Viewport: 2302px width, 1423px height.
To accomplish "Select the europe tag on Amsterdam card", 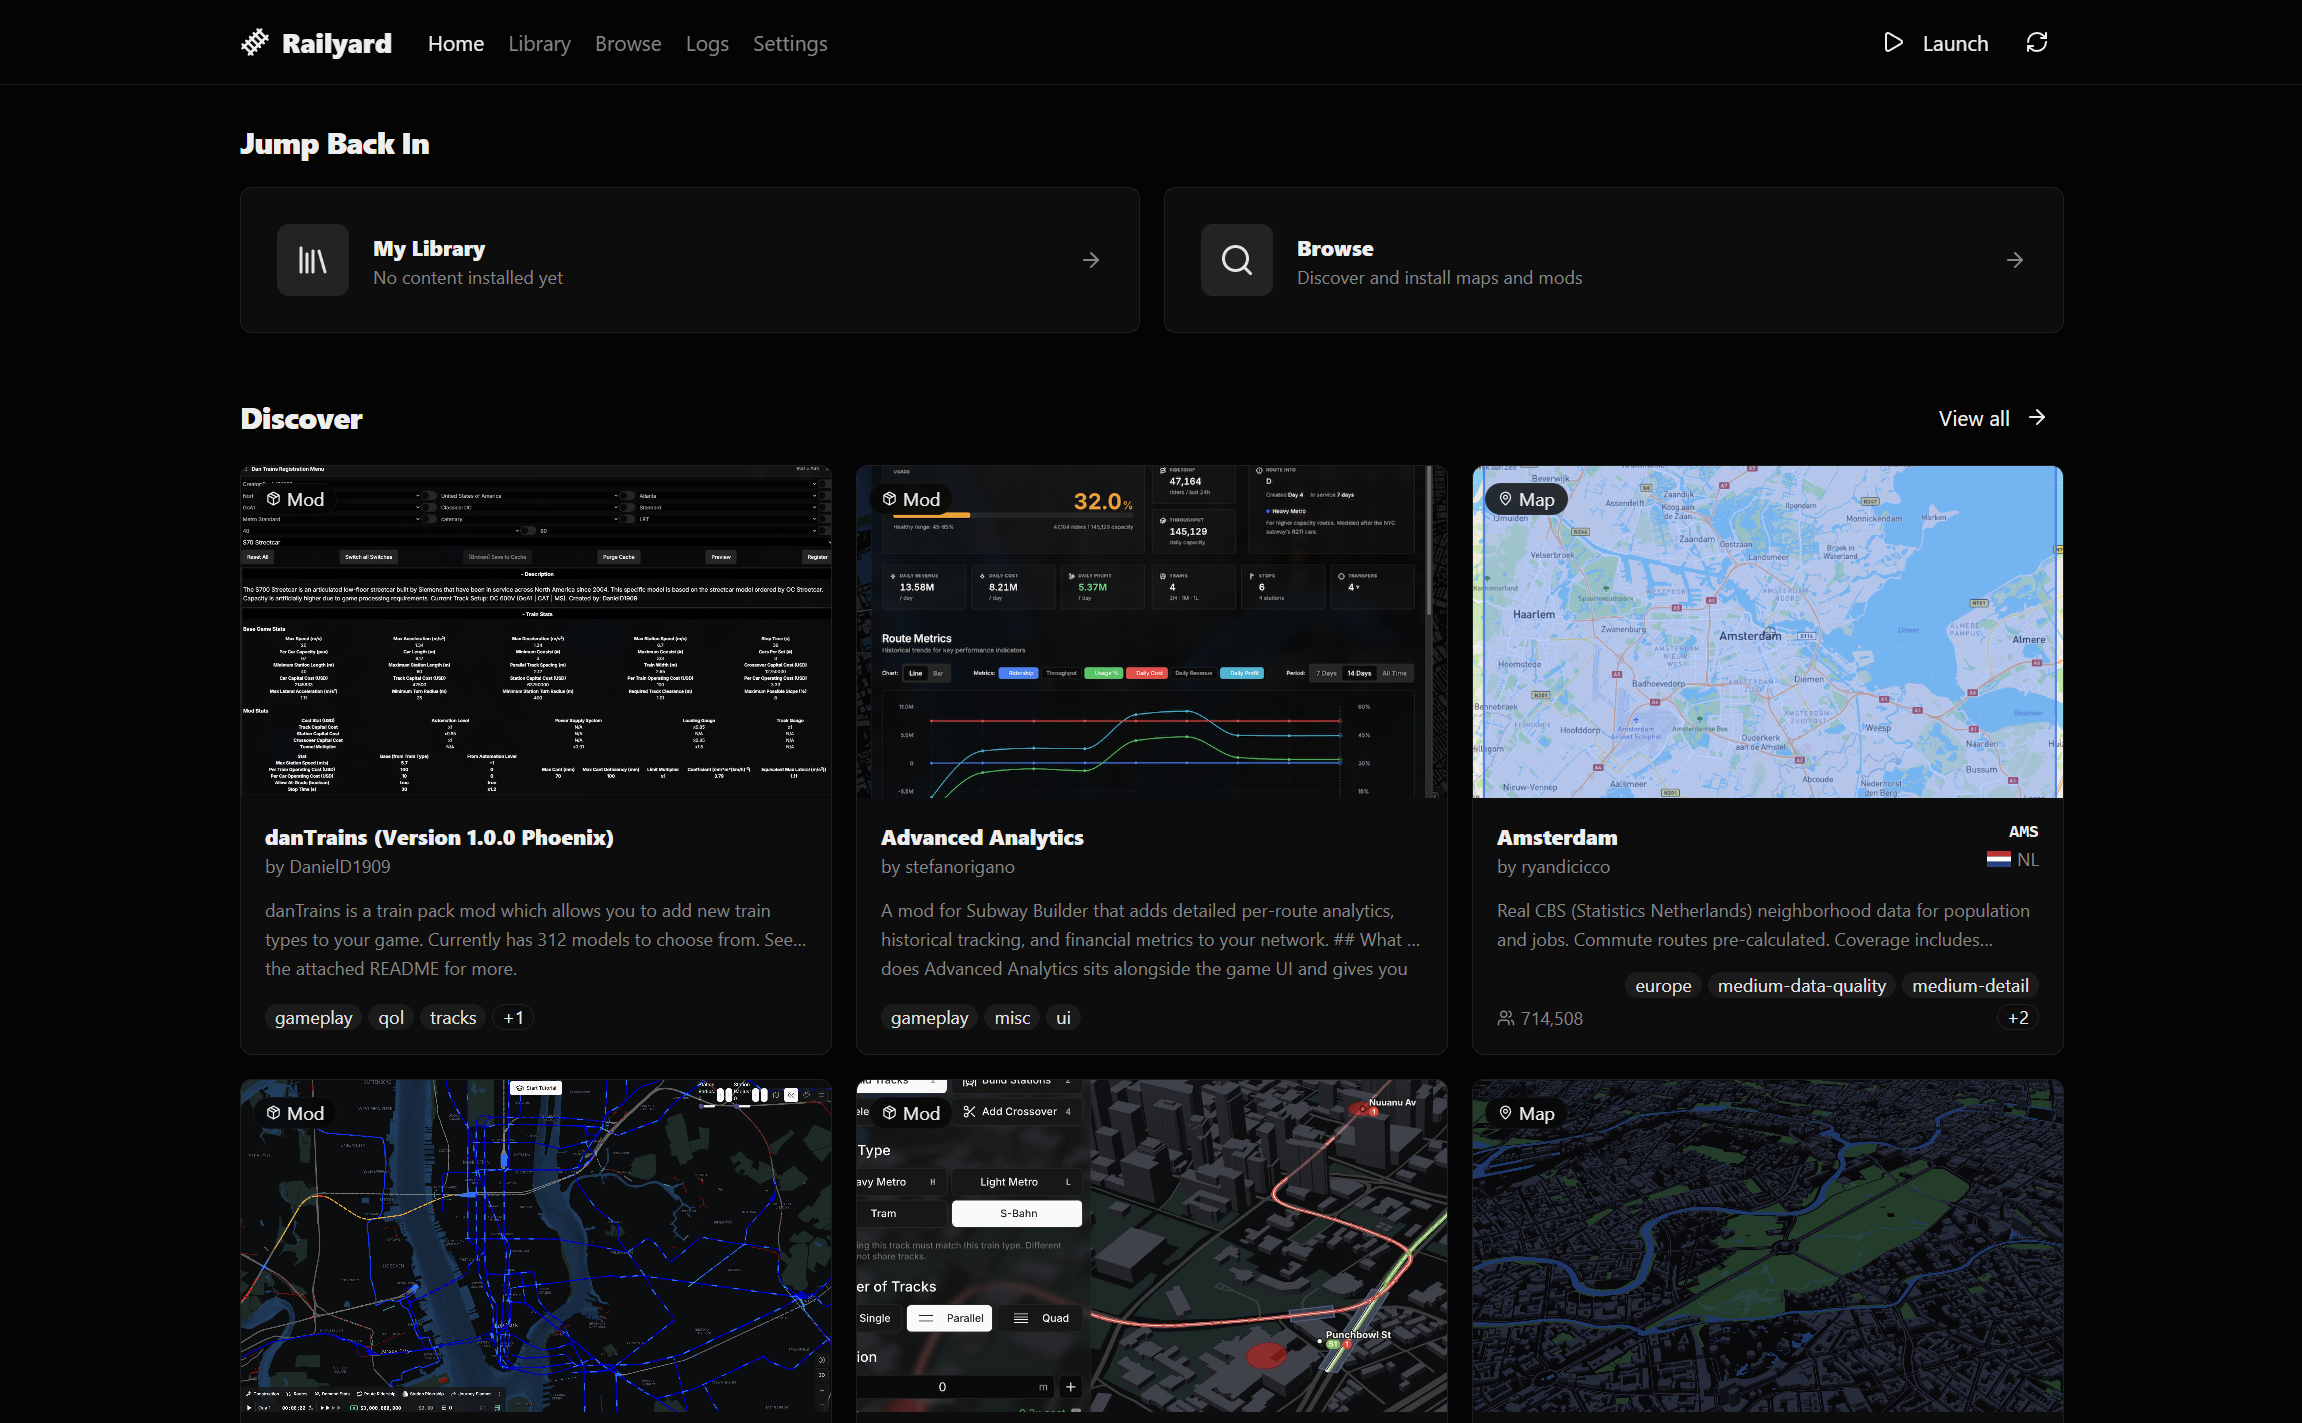I will click(1663, 986).
